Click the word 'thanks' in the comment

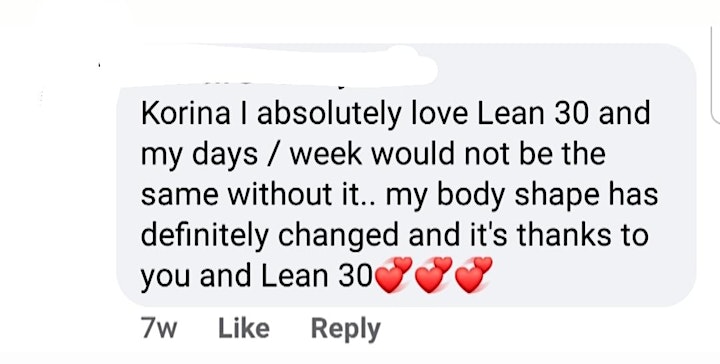pyautogui.click(x=563, y=235)
